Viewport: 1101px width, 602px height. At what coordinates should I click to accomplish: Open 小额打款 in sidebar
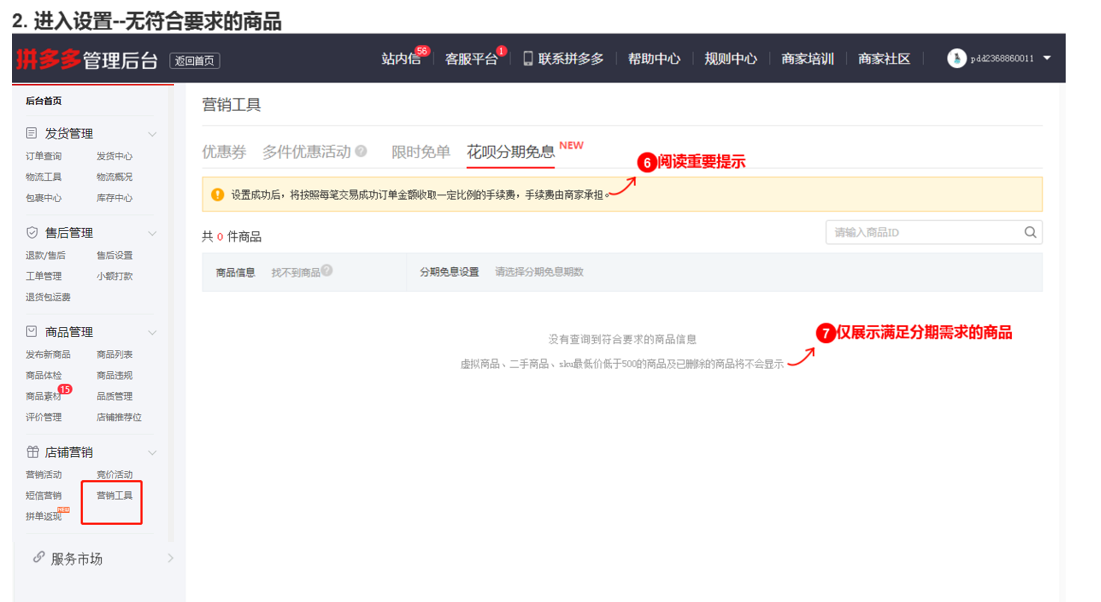pyautogui.click(x=114, y=276)
